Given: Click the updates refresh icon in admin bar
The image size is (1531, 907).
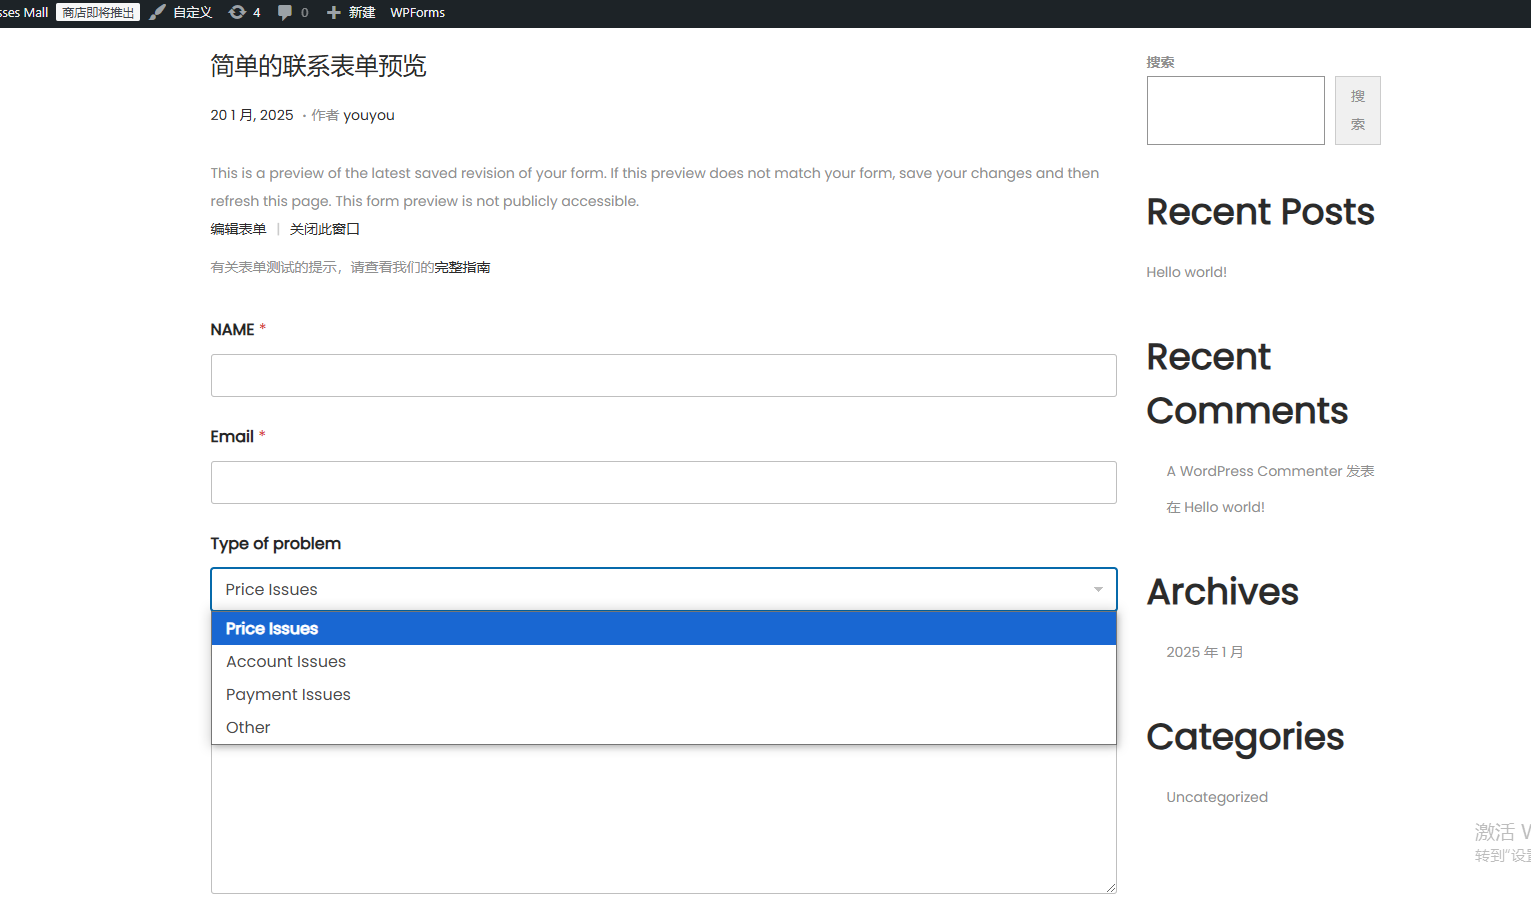Looking at the screenshot, I should (x=237, y=12).
